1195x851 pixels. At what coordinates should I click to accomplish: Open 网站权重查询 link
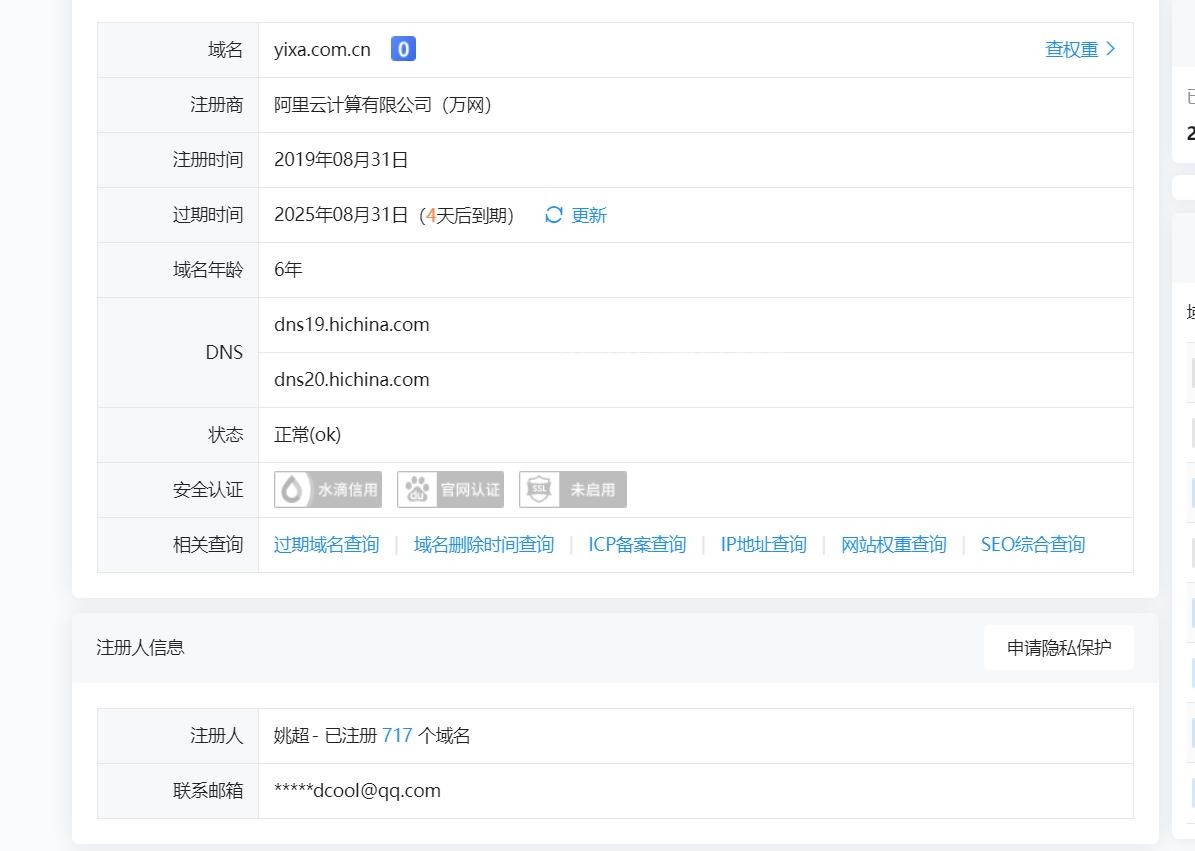[x=893, y=545]
